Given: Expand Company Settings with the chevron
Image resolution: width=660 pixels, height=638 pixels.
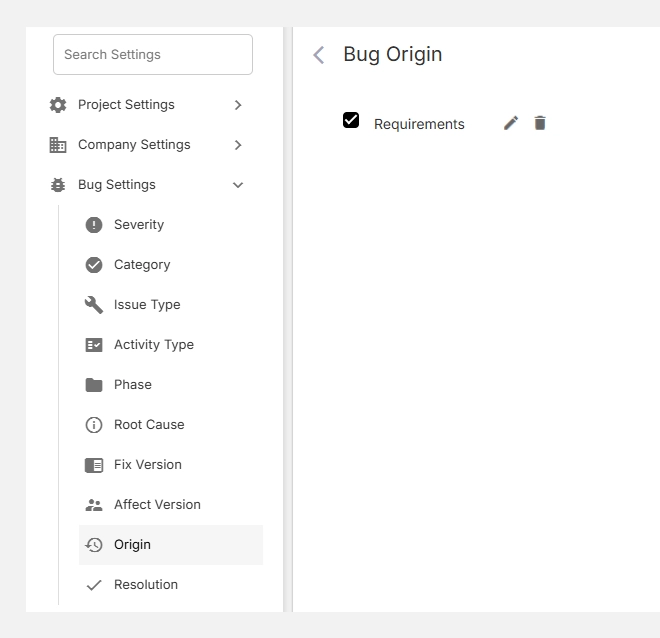Looking at the screenshot, I should tap(238, 145).
